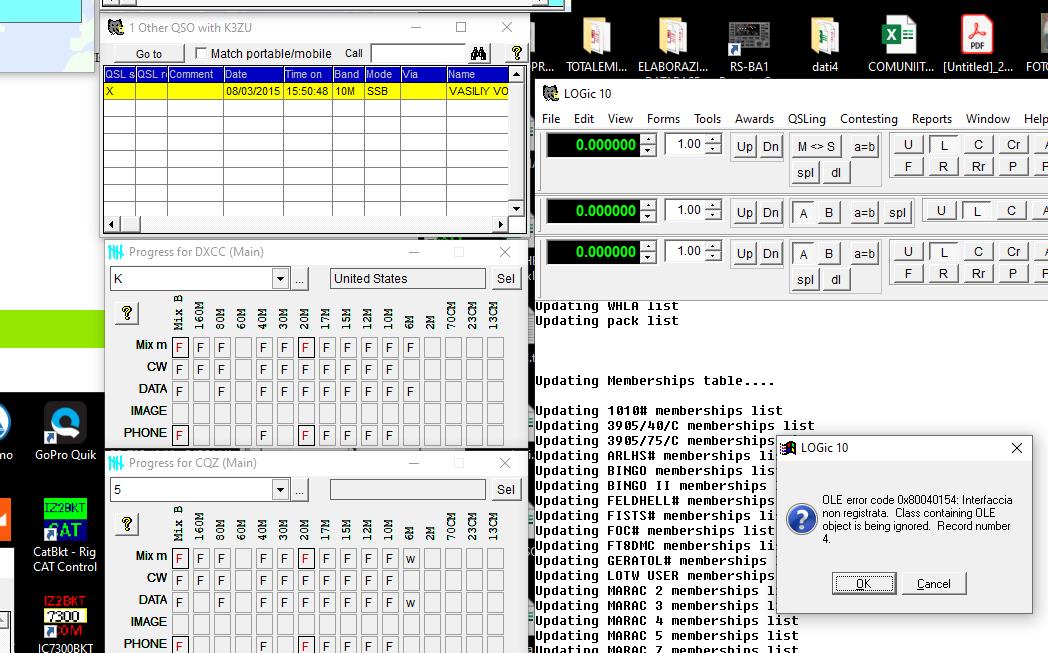1048x653 pixels.
Task: Decrease the 1.00 step value in third rig row
Action: [x=713, y=256]
